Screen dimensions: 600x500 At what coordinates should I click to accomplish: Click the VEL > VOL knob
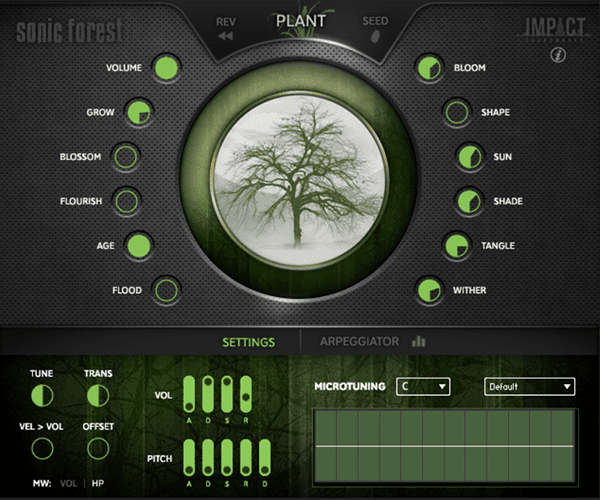pyautogui.click(x=42, y=448)
